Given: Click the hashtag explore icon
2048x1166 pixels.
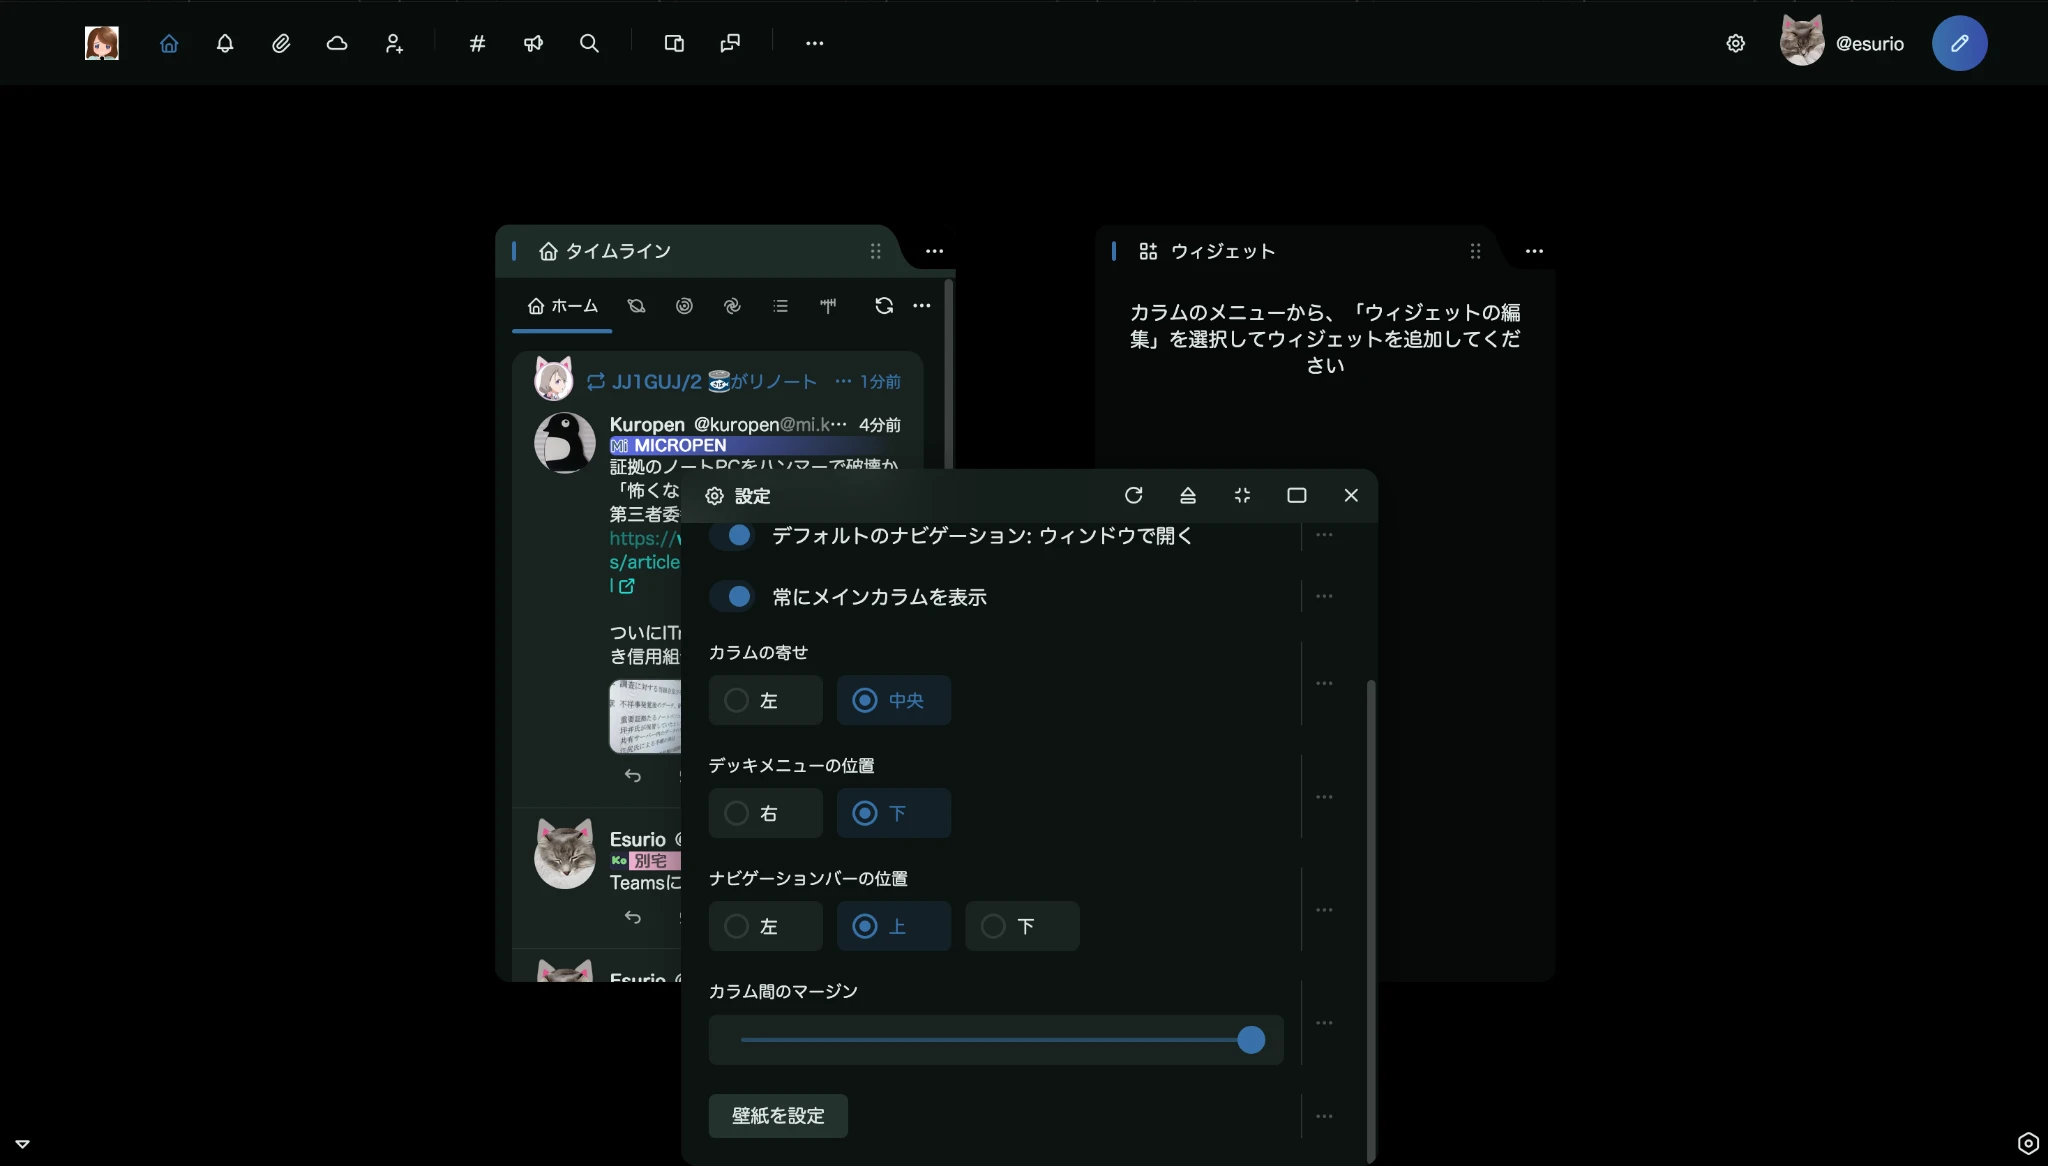Looking at the screenshot, I should 477,43.
